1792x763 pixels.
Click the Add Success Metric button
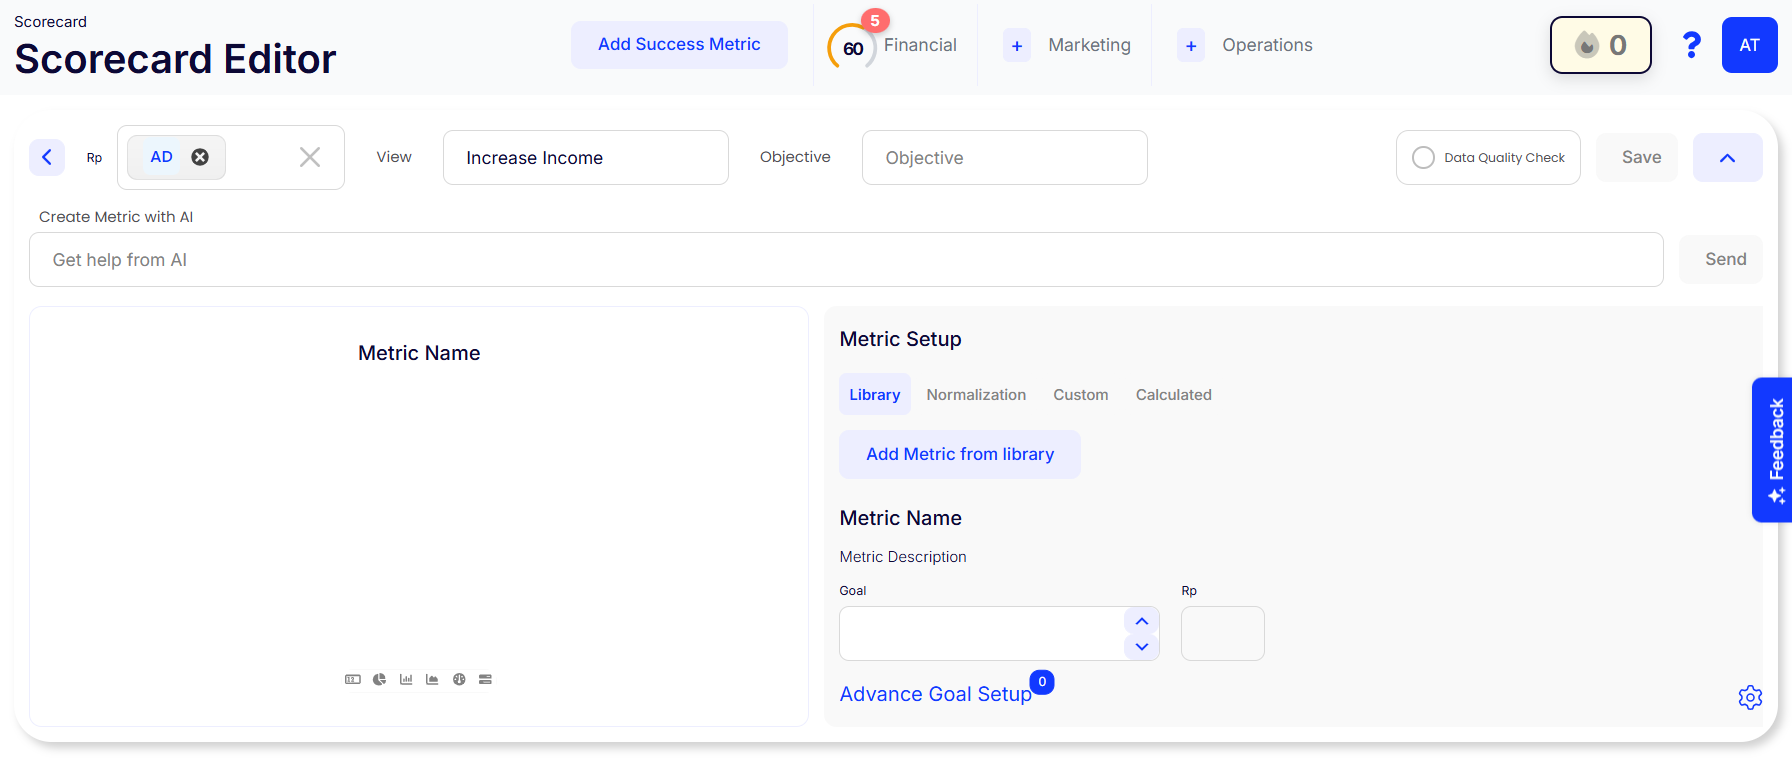(679, 45)
